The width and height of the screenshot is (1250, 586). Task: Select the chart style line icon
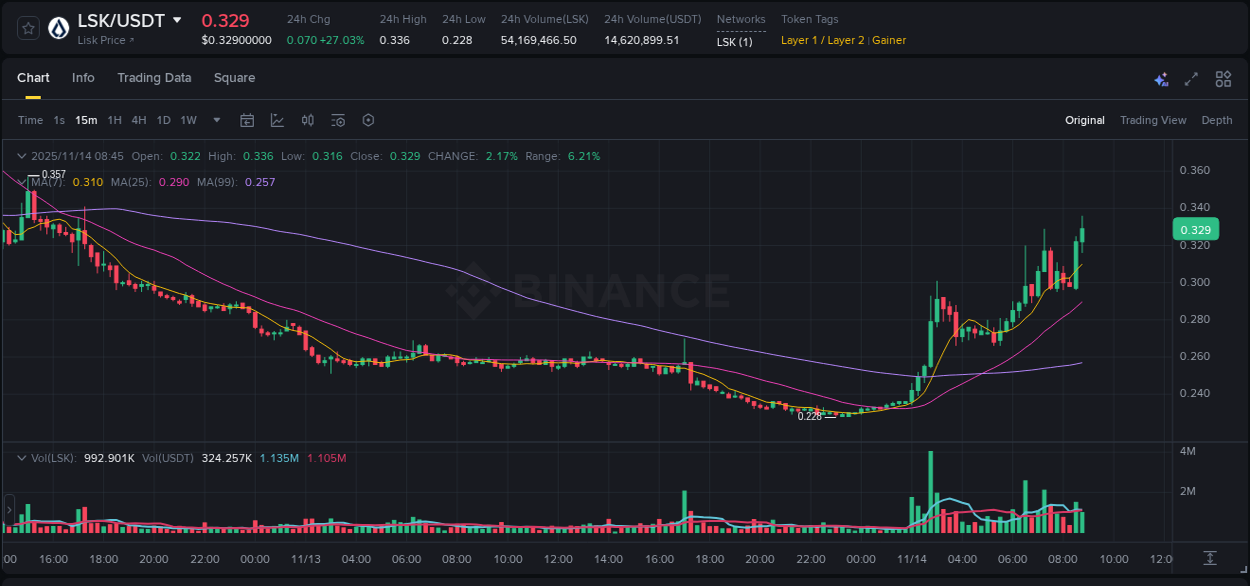[x=277, y=120]
